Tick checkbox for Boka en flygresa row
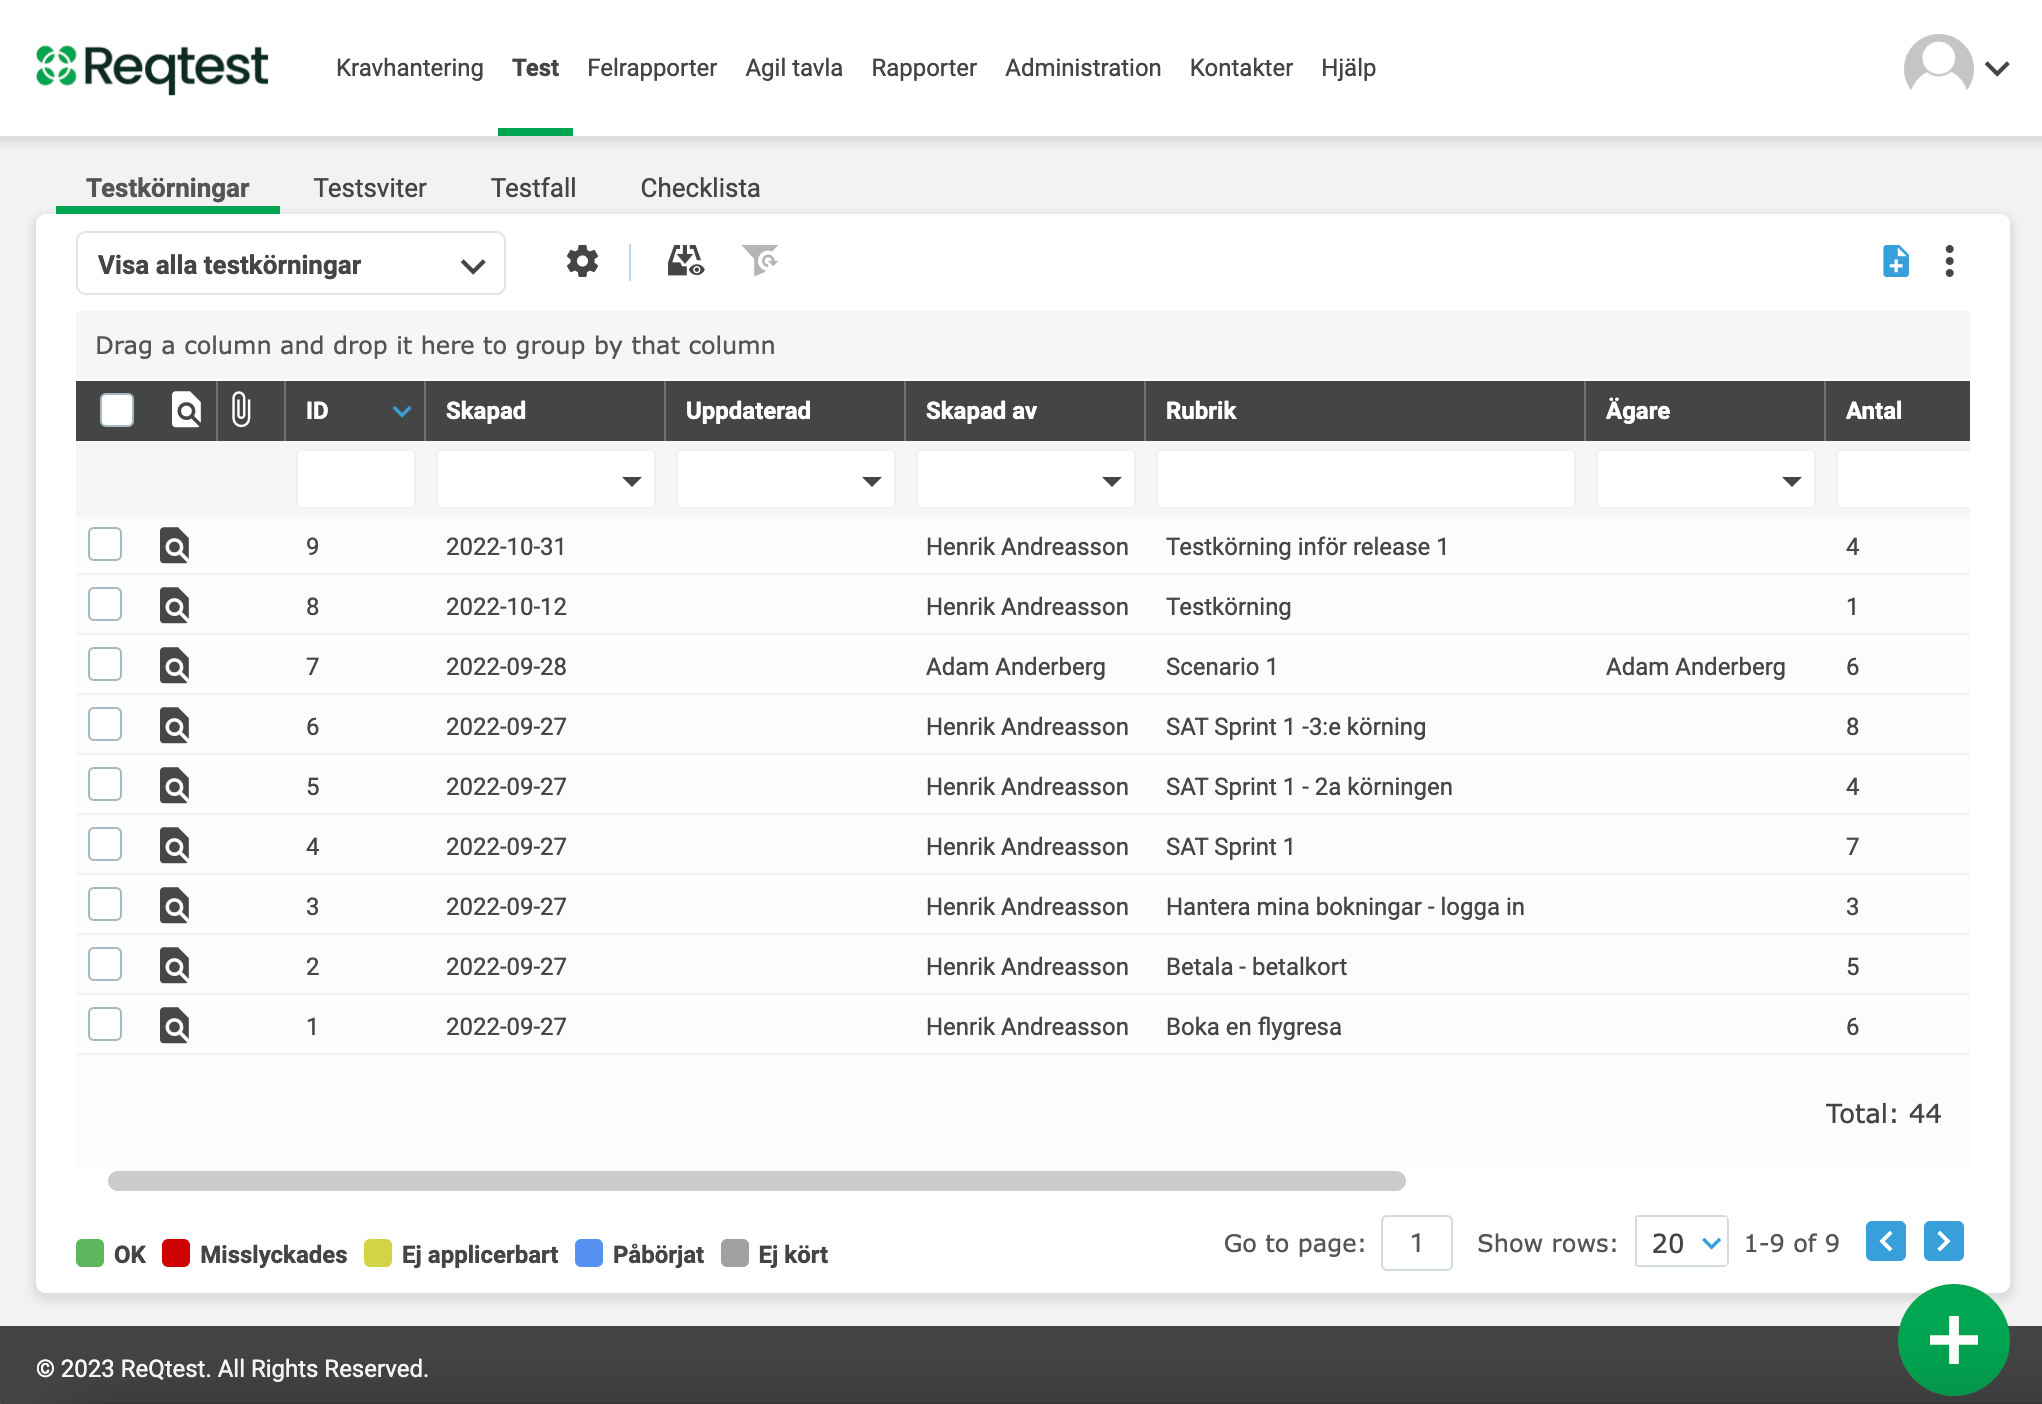2042x1404 pixels. 105,1025
